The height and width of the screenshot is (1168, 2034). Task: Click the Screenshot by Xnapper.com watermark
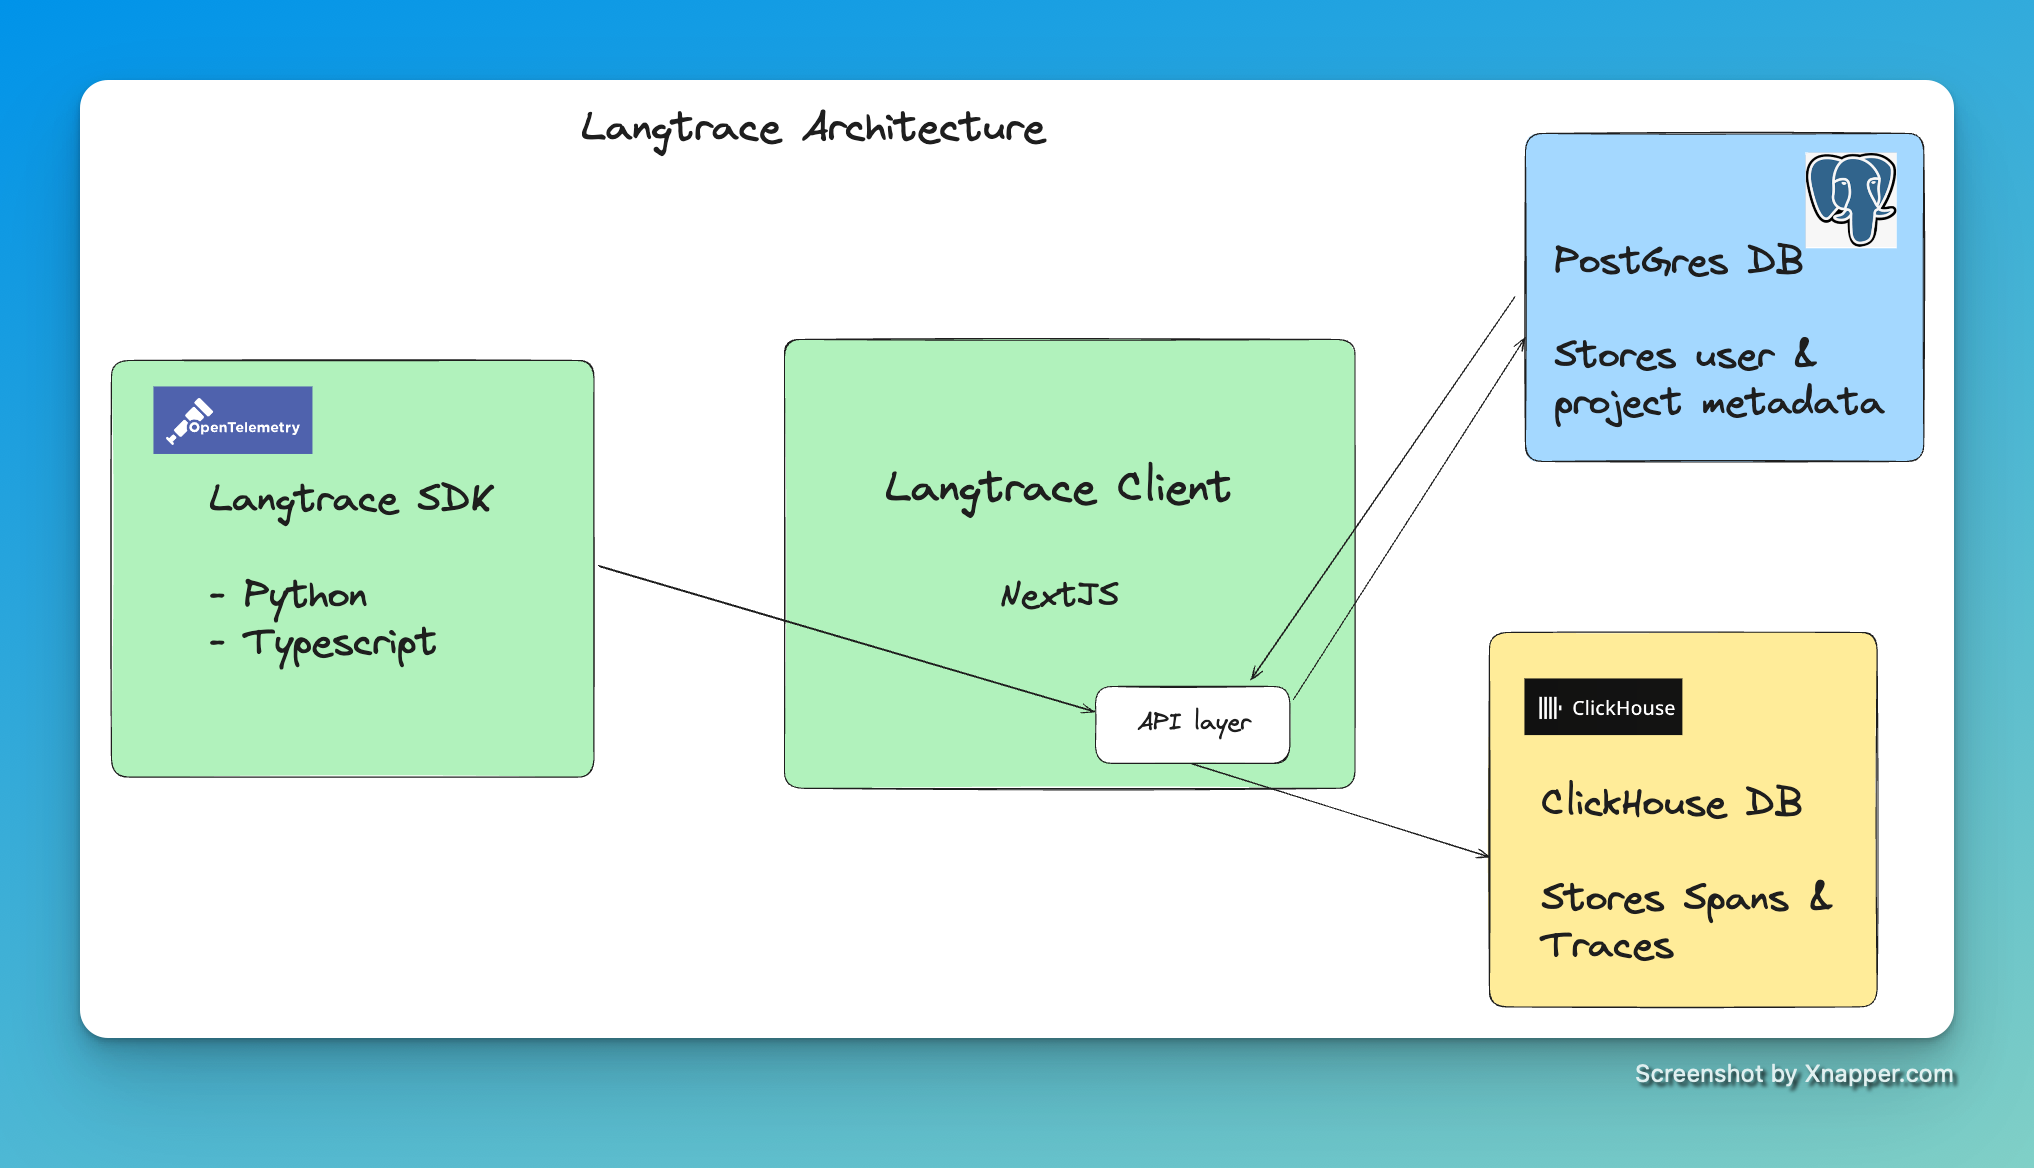[1793, 1074]
